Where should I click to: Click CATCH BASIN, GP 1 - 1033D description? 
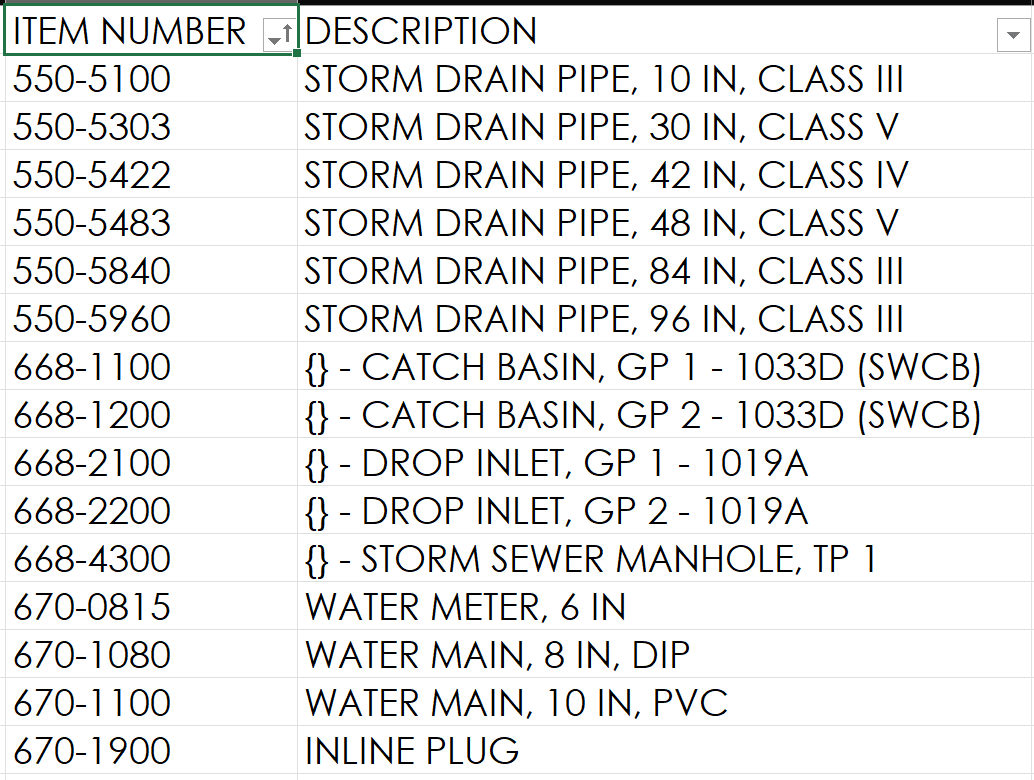pyautogui.click(x=642, y=367)
